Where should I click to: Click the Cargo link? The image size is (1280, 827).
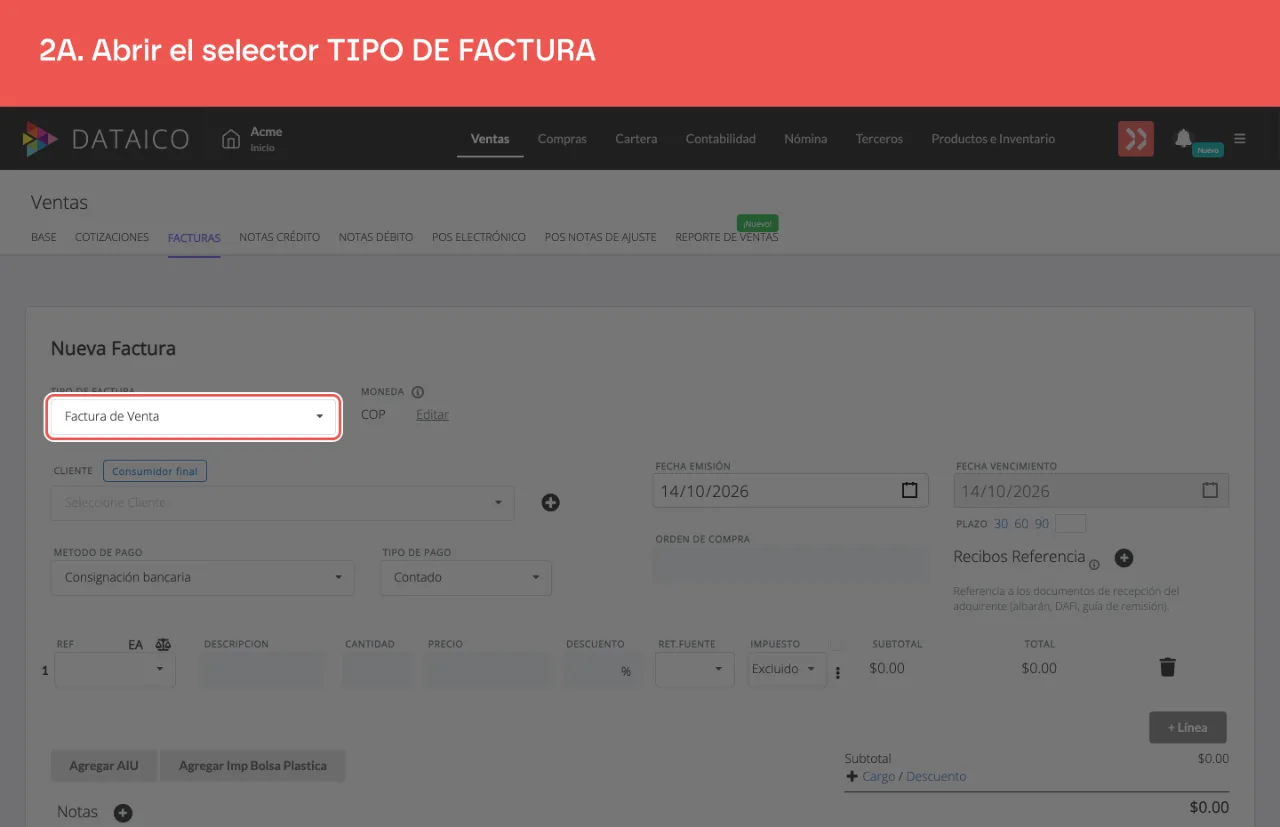pyautogui.click(x=879, y=776)
